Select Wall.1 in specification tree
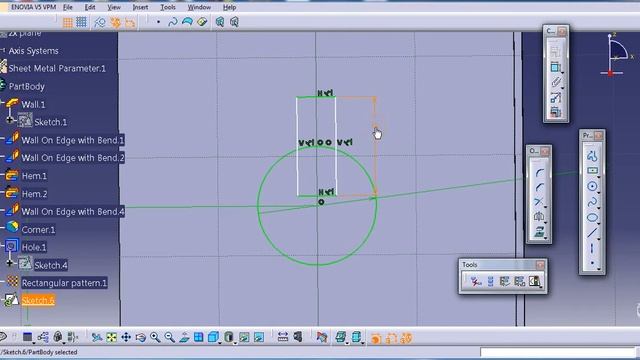The width and height of the screenshot is (640, 360). click(x=33, y=104)
